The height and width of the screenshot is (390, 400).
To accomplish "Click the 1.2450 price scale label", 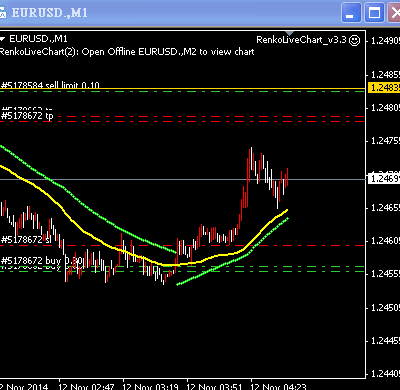I will [385, 307].
